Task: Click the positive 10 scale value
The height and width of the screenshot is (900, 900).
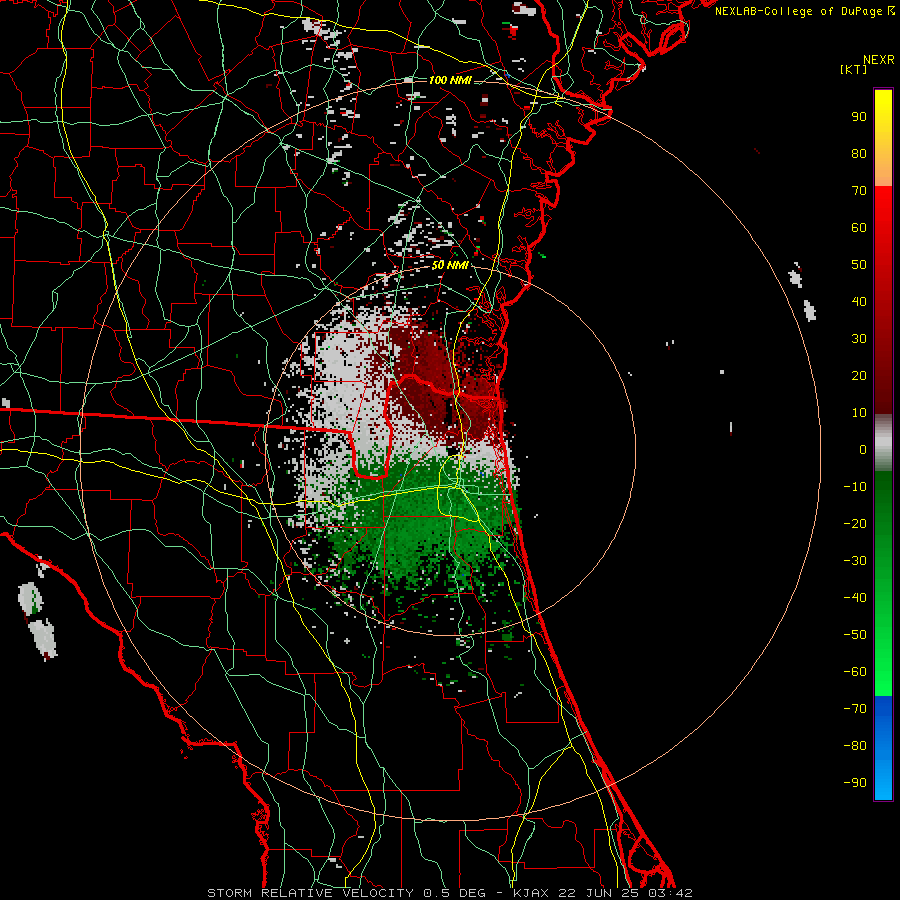Action: coord(859,413)
